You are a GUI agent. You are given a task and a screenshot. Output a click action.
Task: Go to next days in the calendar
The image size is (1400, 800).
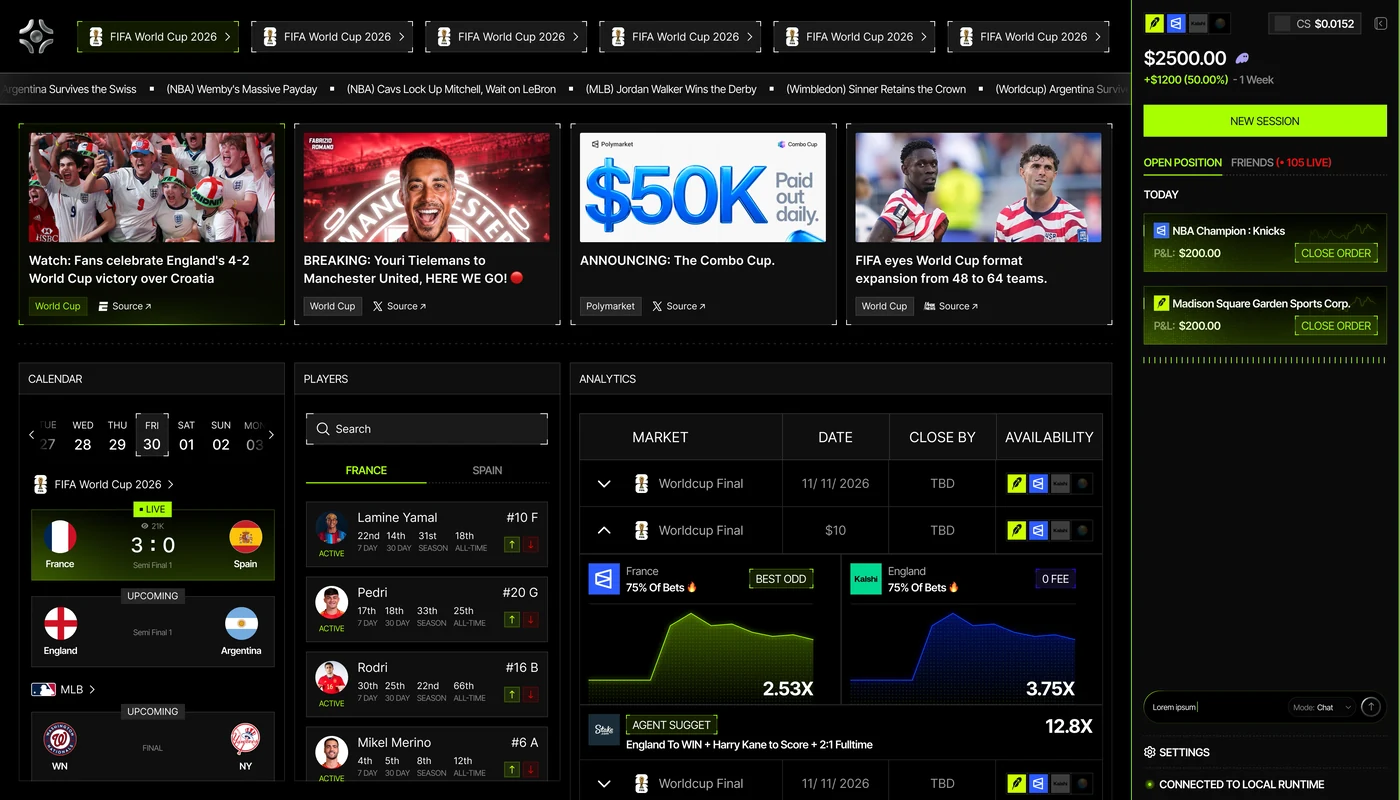tap(271, 435)
